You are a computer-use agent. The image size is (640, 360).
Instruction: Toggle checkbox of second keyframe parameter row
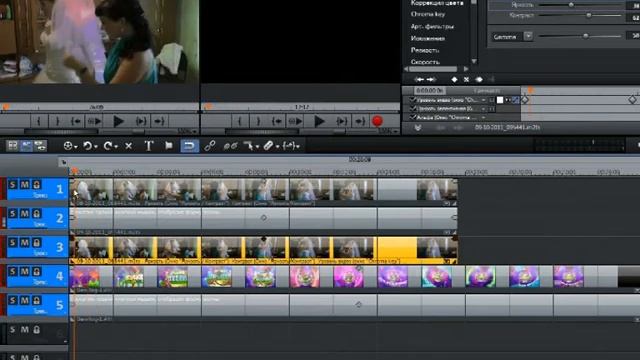pyautogui.click(x=412, y=109)
